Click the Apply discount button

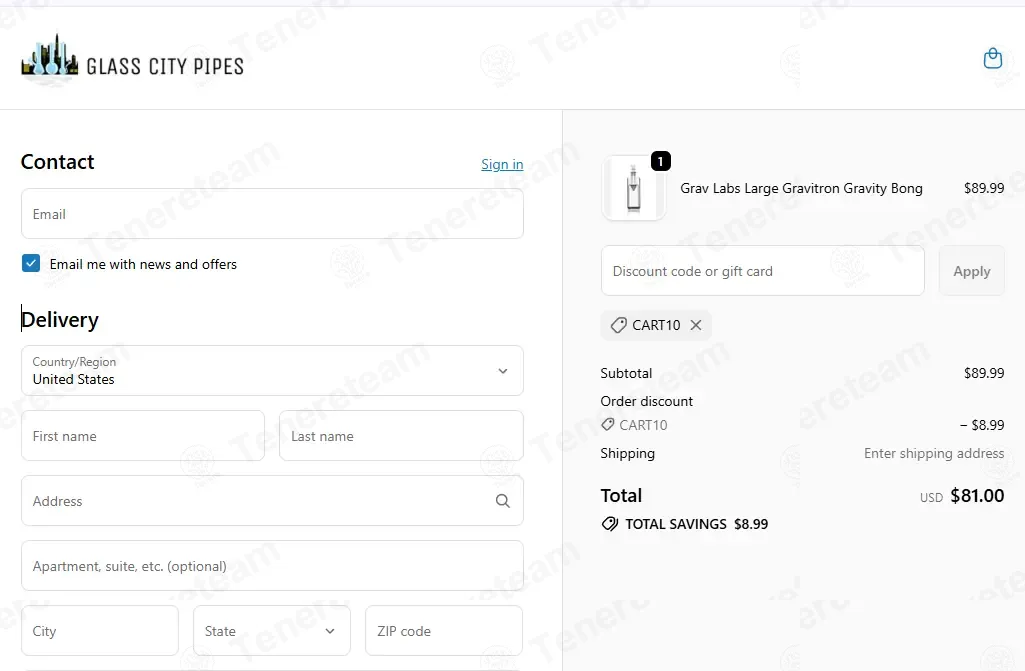[x=971, y=271]
